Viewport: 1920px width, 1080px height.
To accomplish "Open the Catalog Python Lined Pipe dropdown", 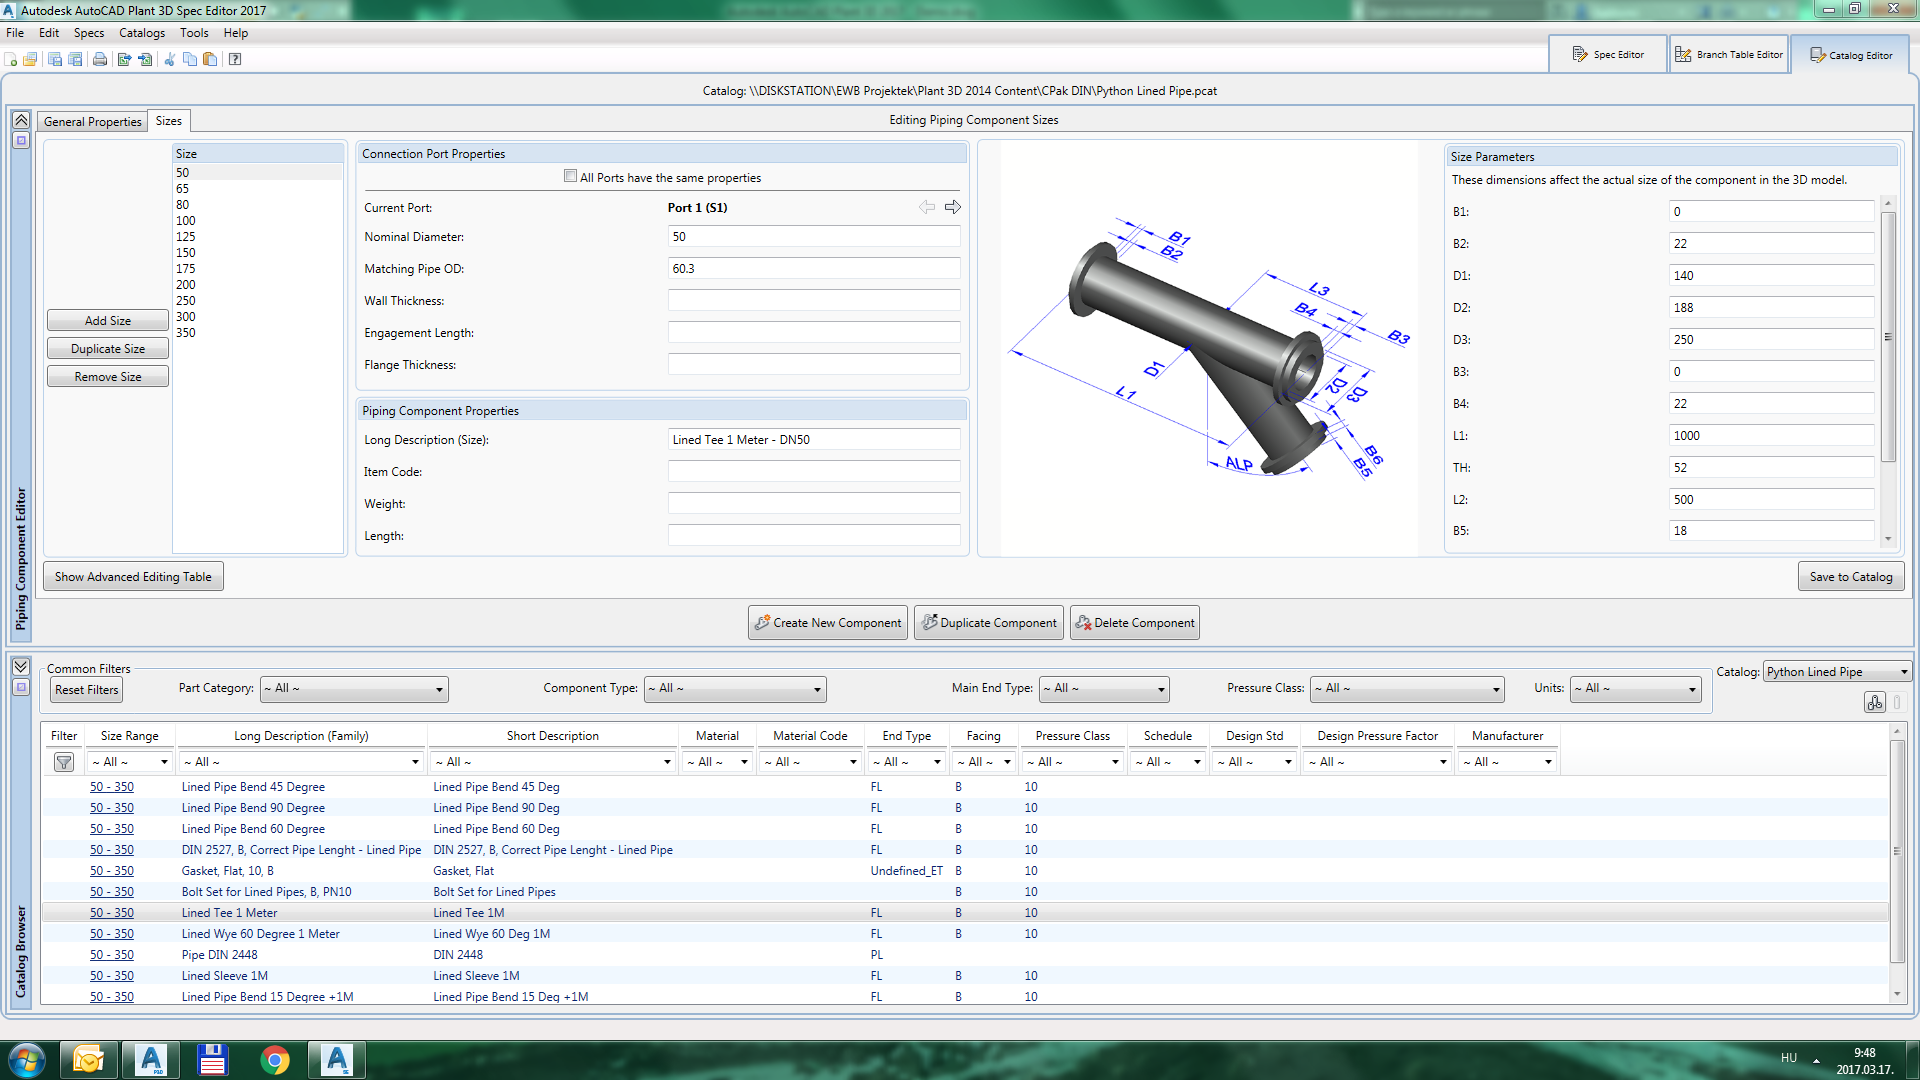I will tap(1837, 672).
